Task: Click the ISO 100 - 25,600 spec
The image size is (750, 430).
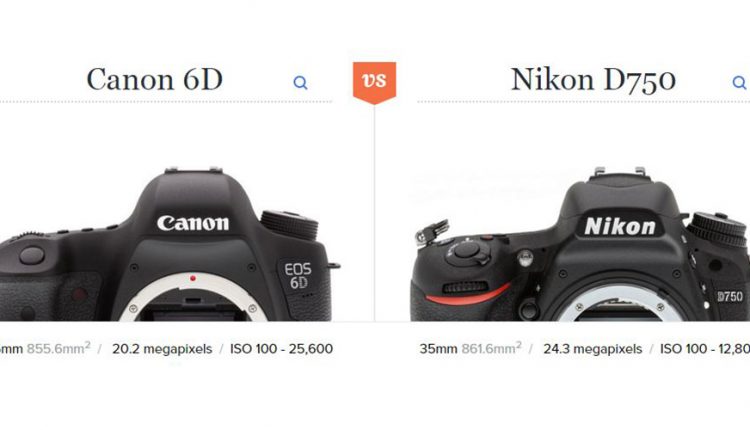Action: point(281,349)
